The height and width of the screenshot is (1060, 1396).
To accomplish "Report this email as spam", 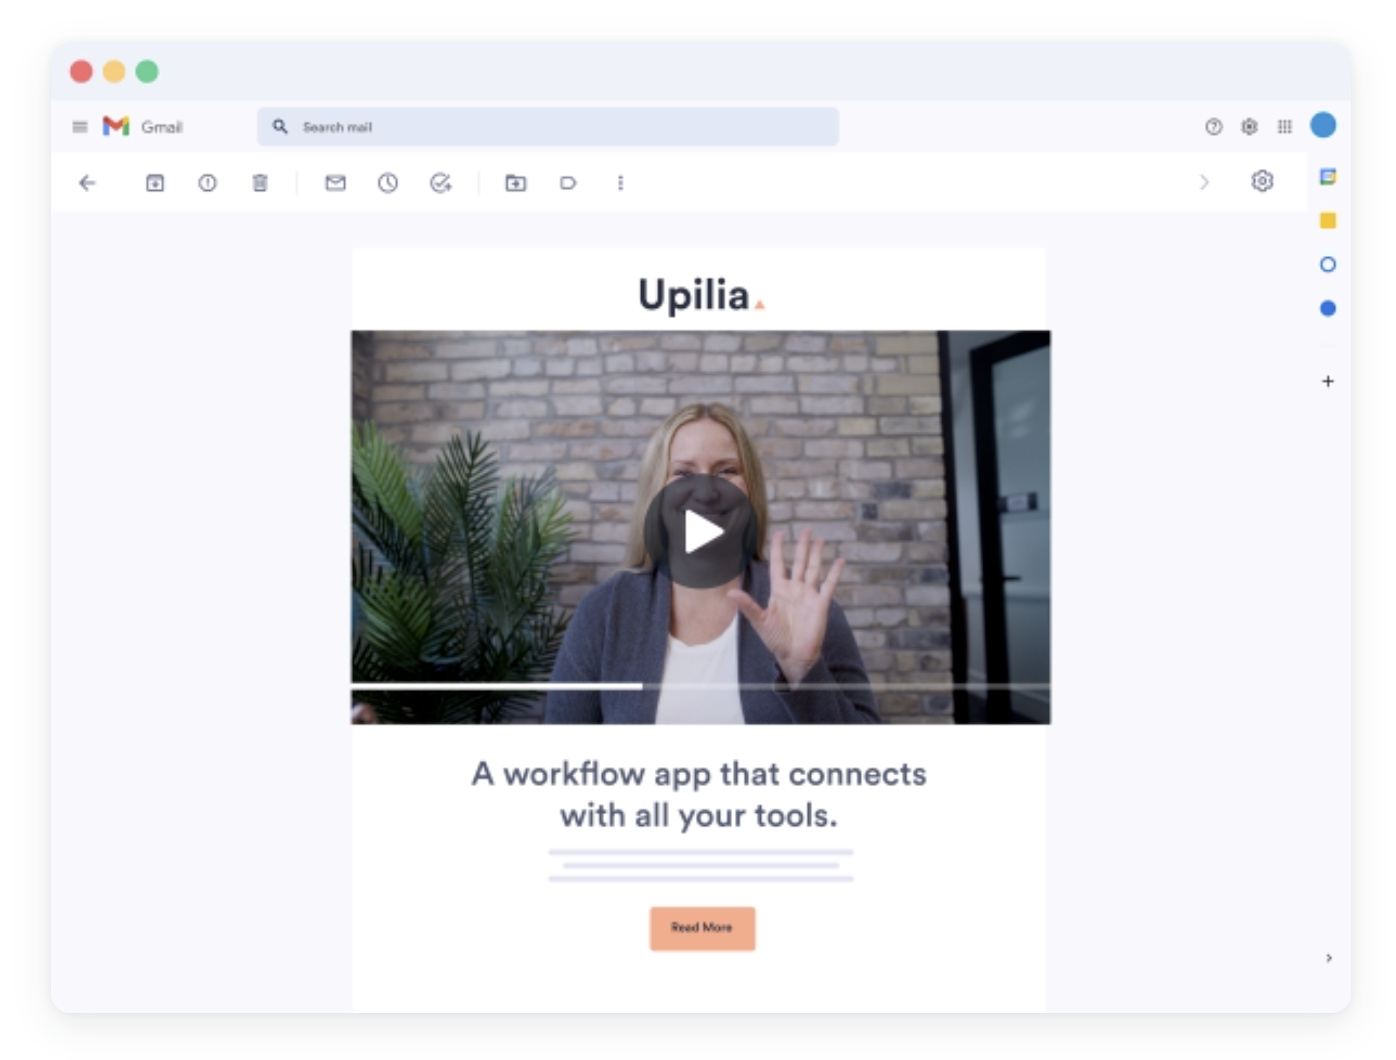I will coord(207,183).
